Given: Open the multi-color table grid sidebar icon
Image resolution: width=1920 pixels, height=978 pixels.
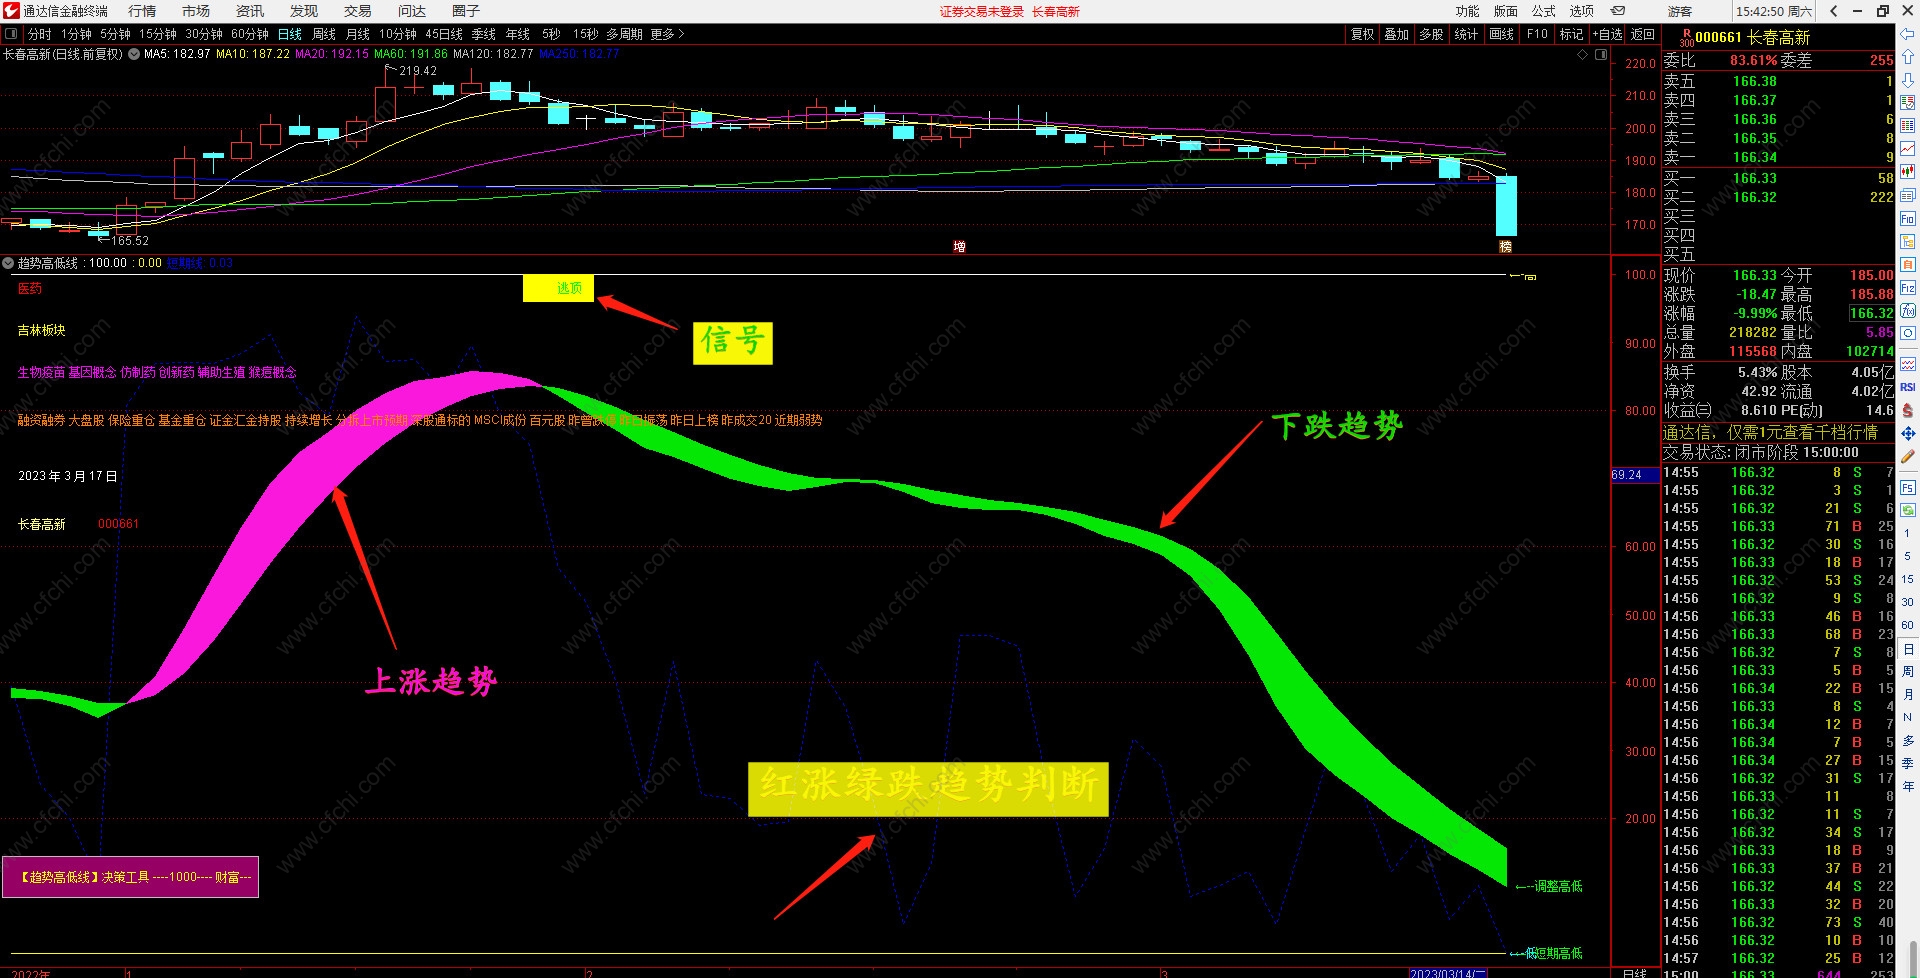Looking at the screenshot, I should [1908, 126].
